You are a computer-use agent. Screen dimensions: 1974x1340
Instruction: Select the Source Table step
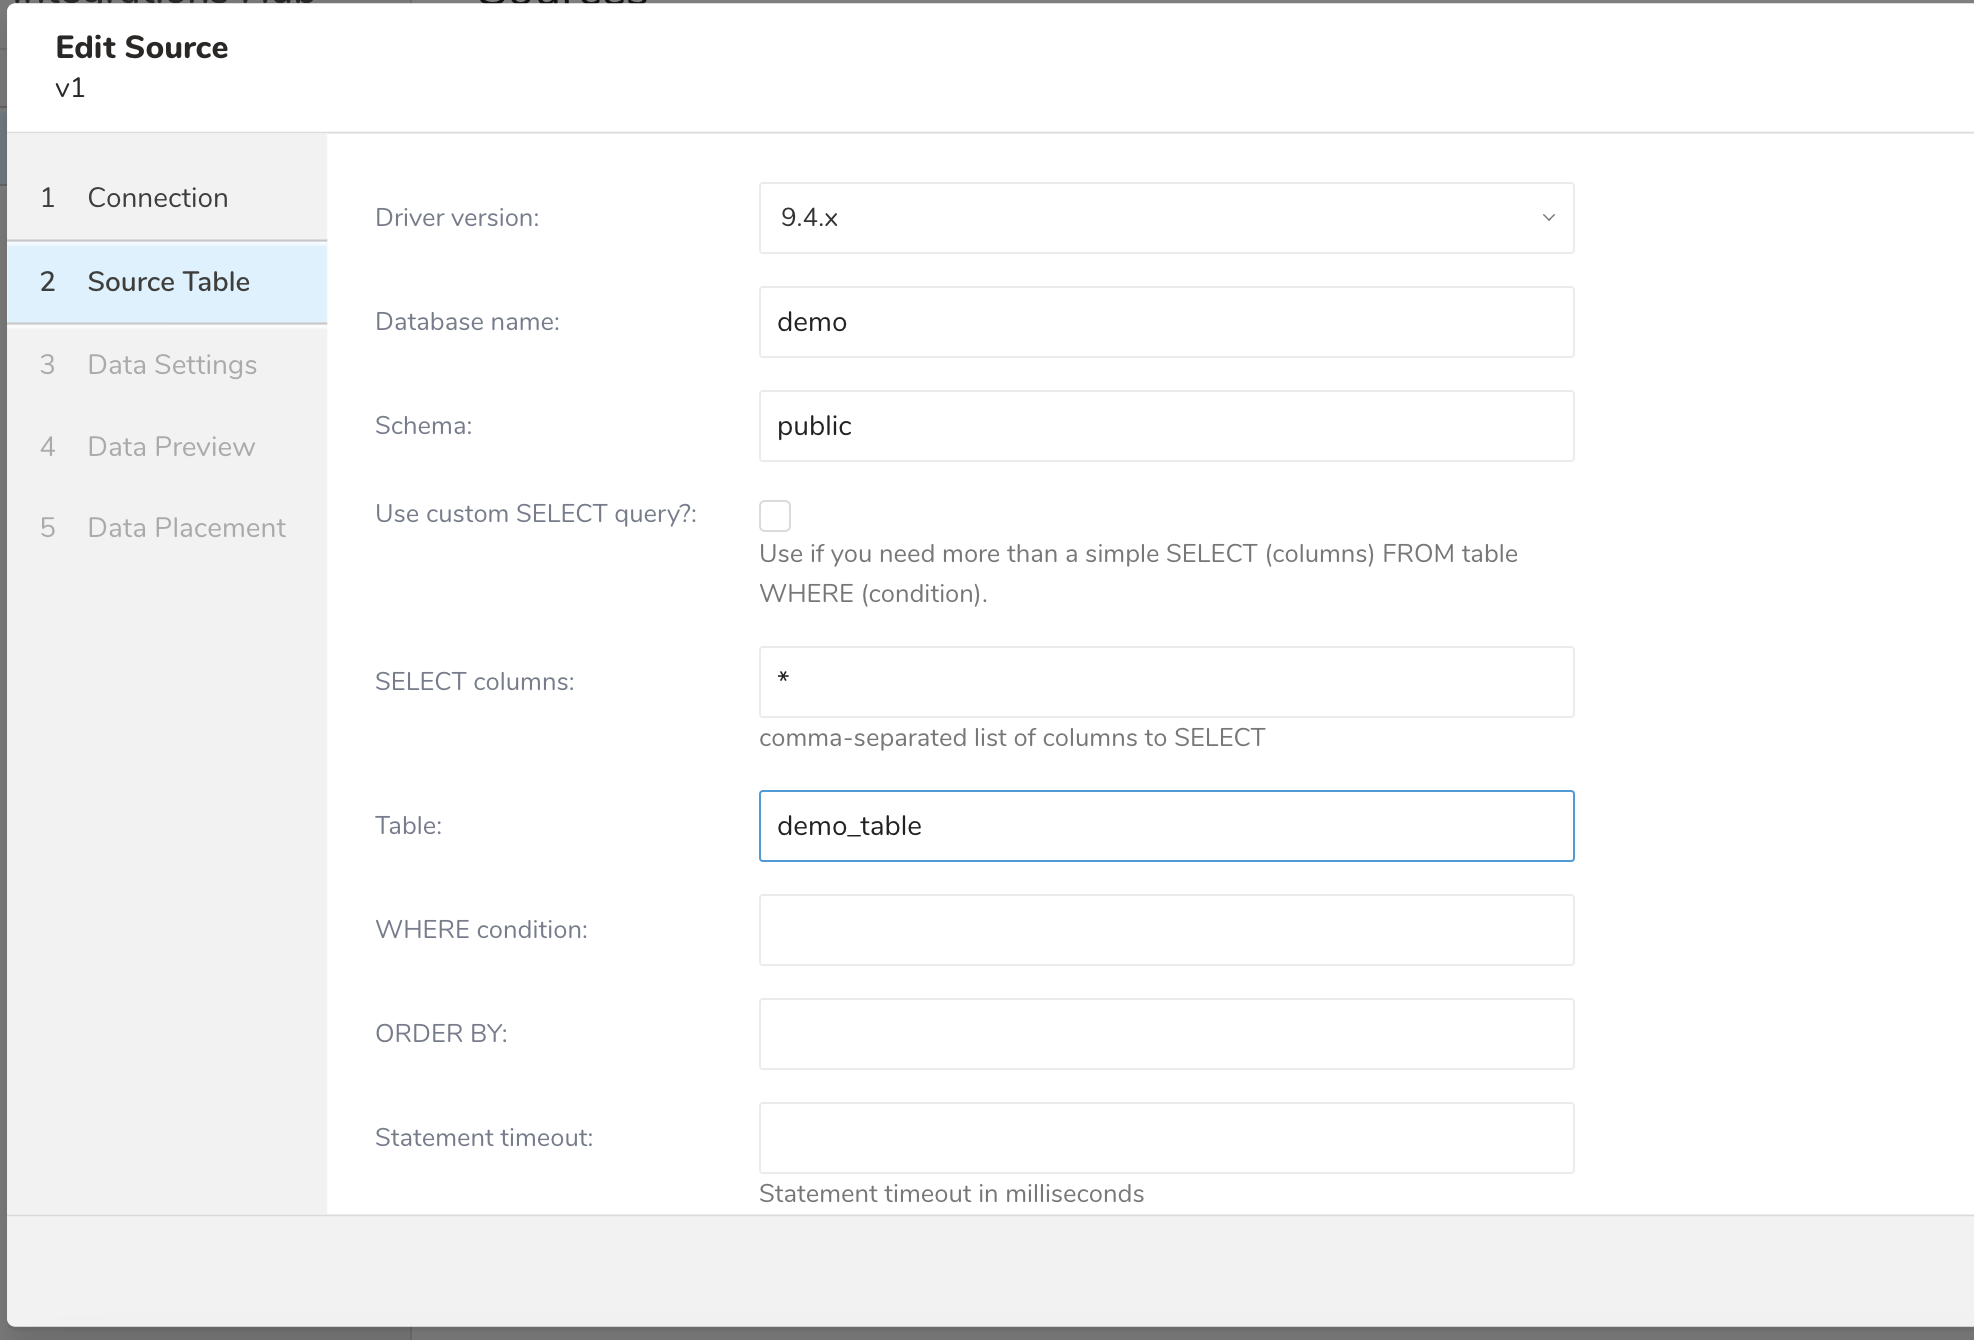click(168, 282)
